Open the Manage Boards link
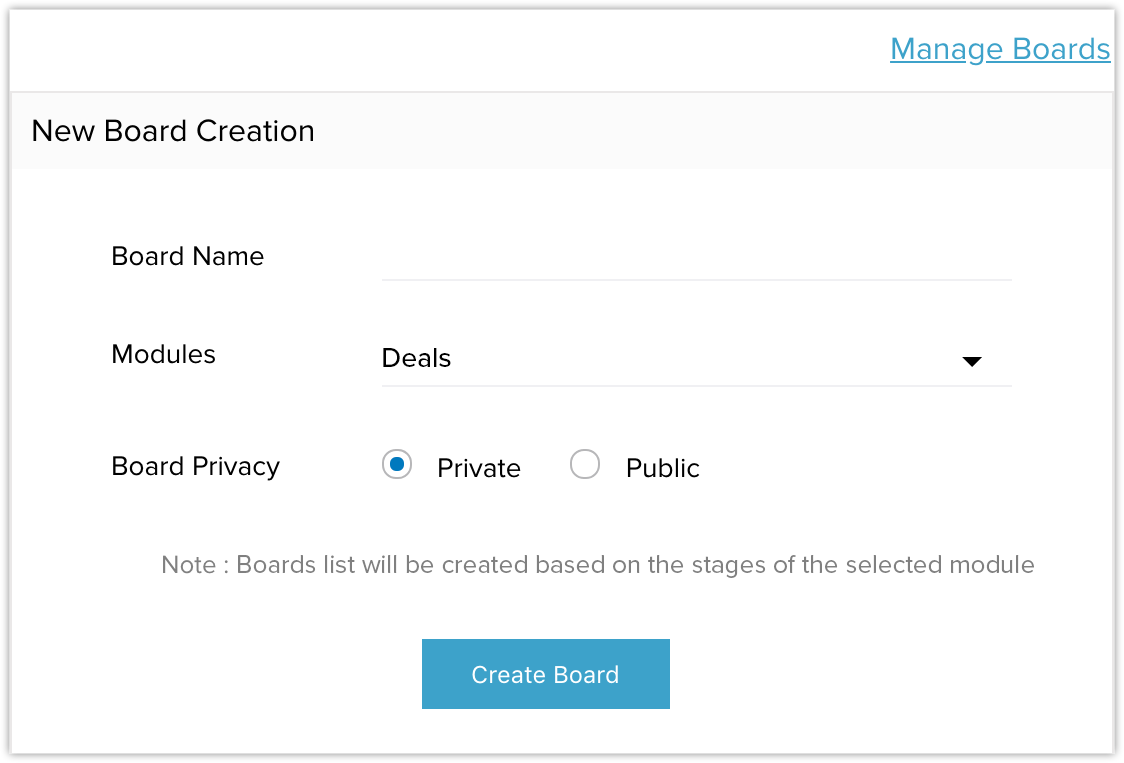The width and height of the screenshot is (1124, 763). coord(999,49)
